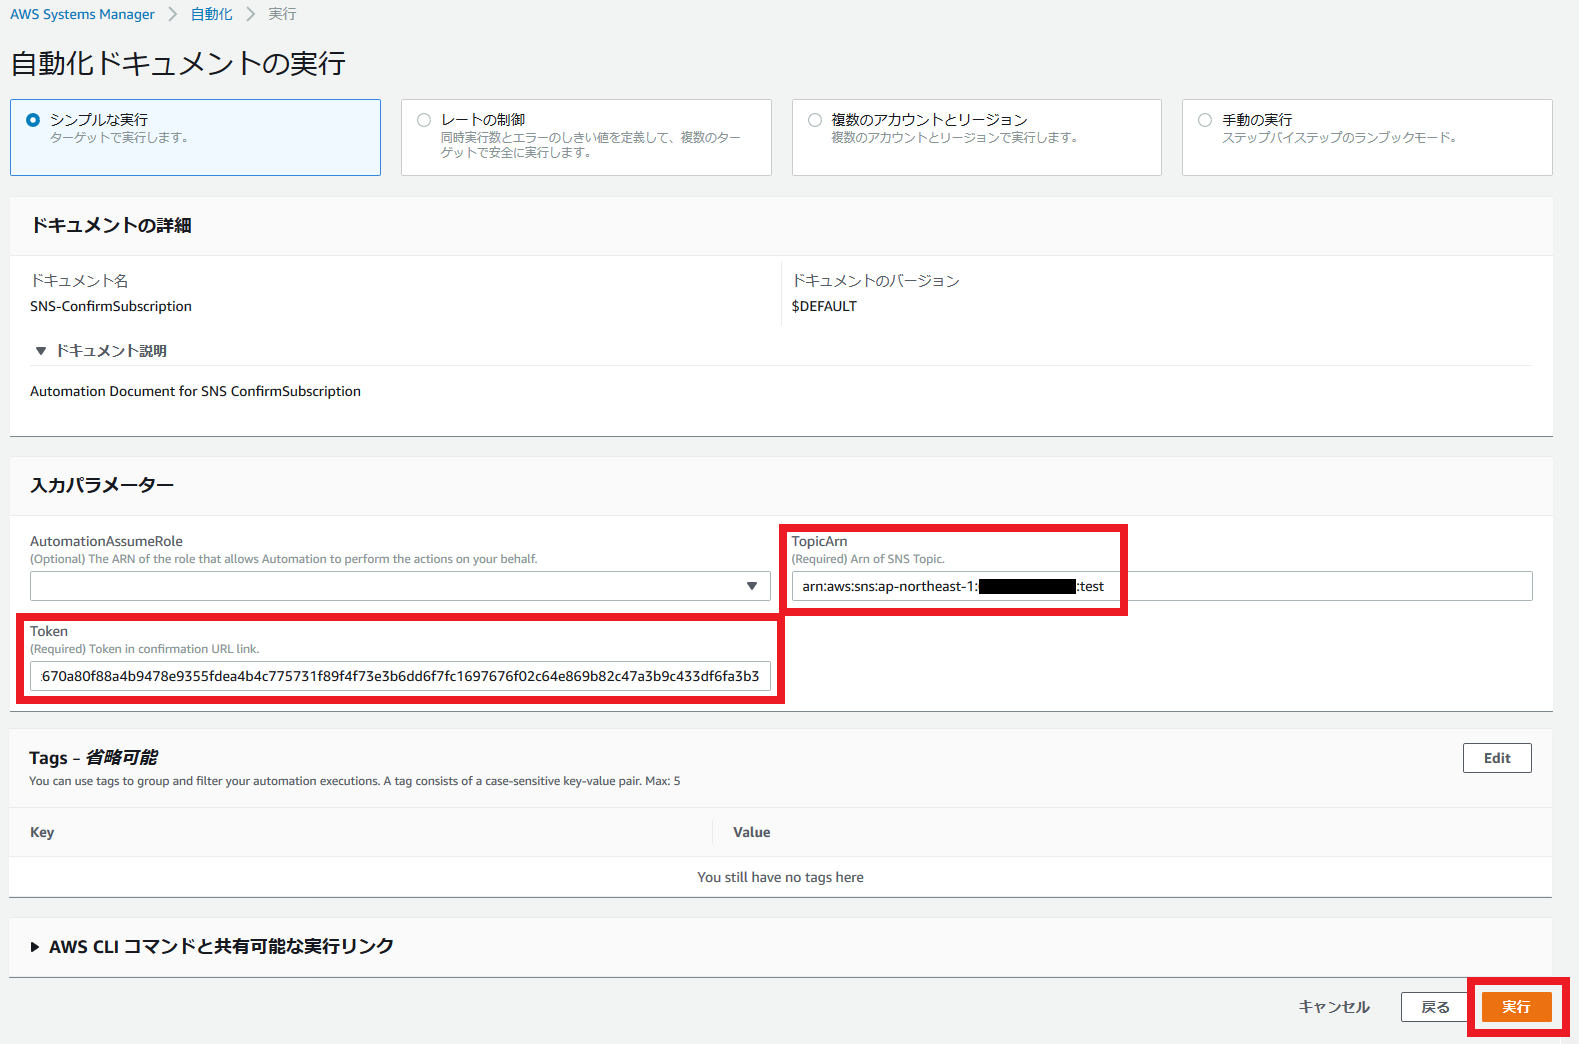Image resolution: width=1579 pixels, height=1044 pixels.
Task: Click the キャンセル button
Action: [x=1334, y=1007]
